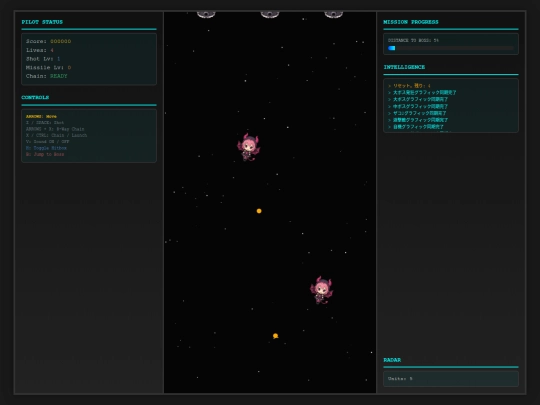Click the blue Toggle Hitbox line
Viewport: 540px width, 405px height.
46,148
